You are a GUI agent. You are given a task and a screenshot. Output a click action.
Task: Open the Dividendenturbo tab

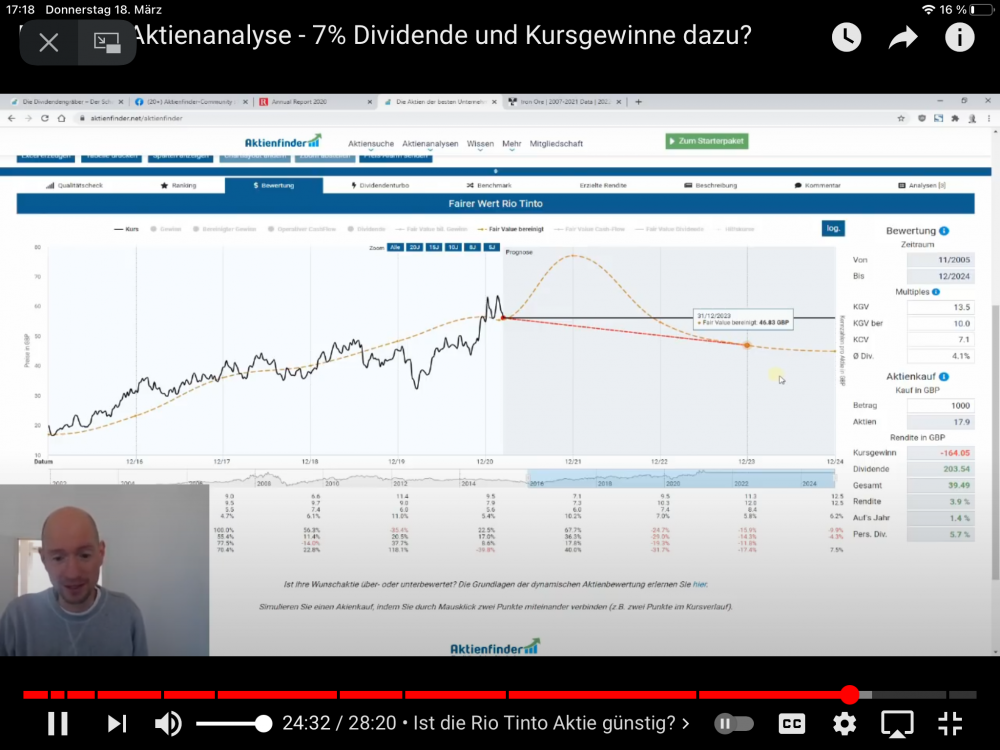[380, 186]
